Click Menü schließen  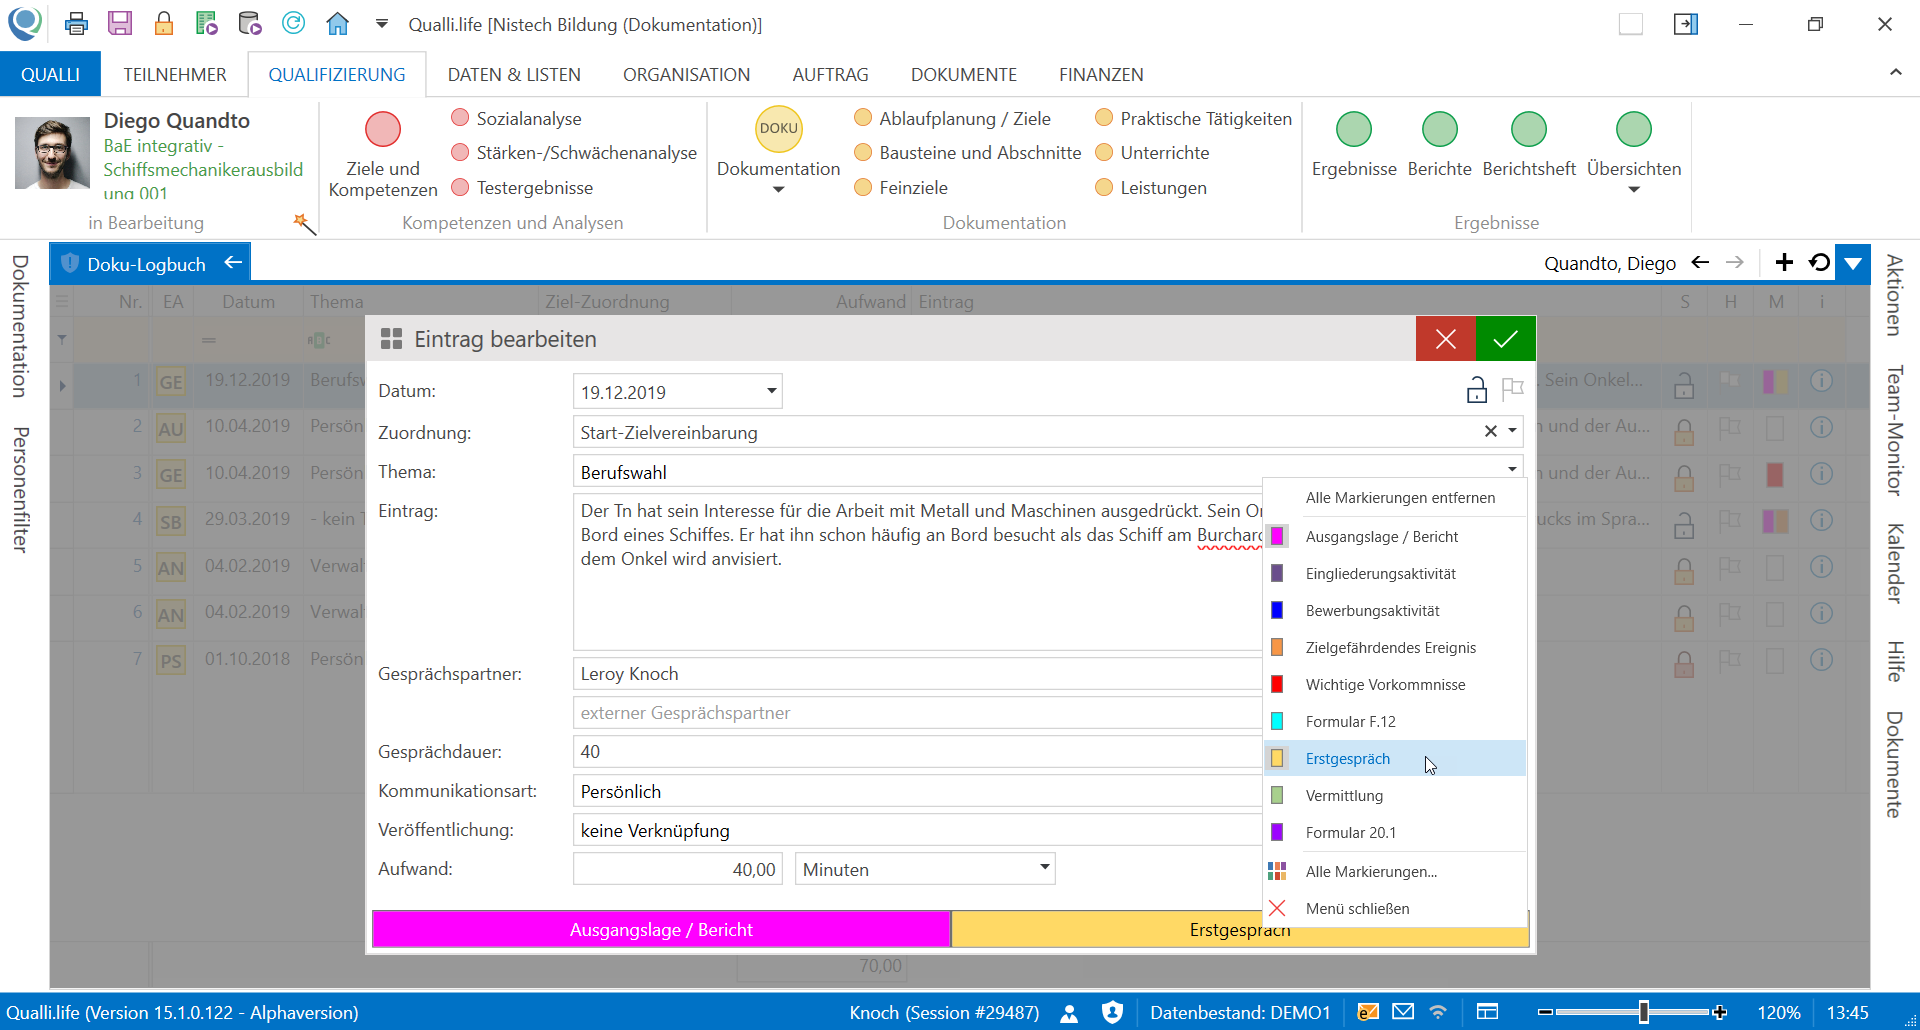point(1396,909)
